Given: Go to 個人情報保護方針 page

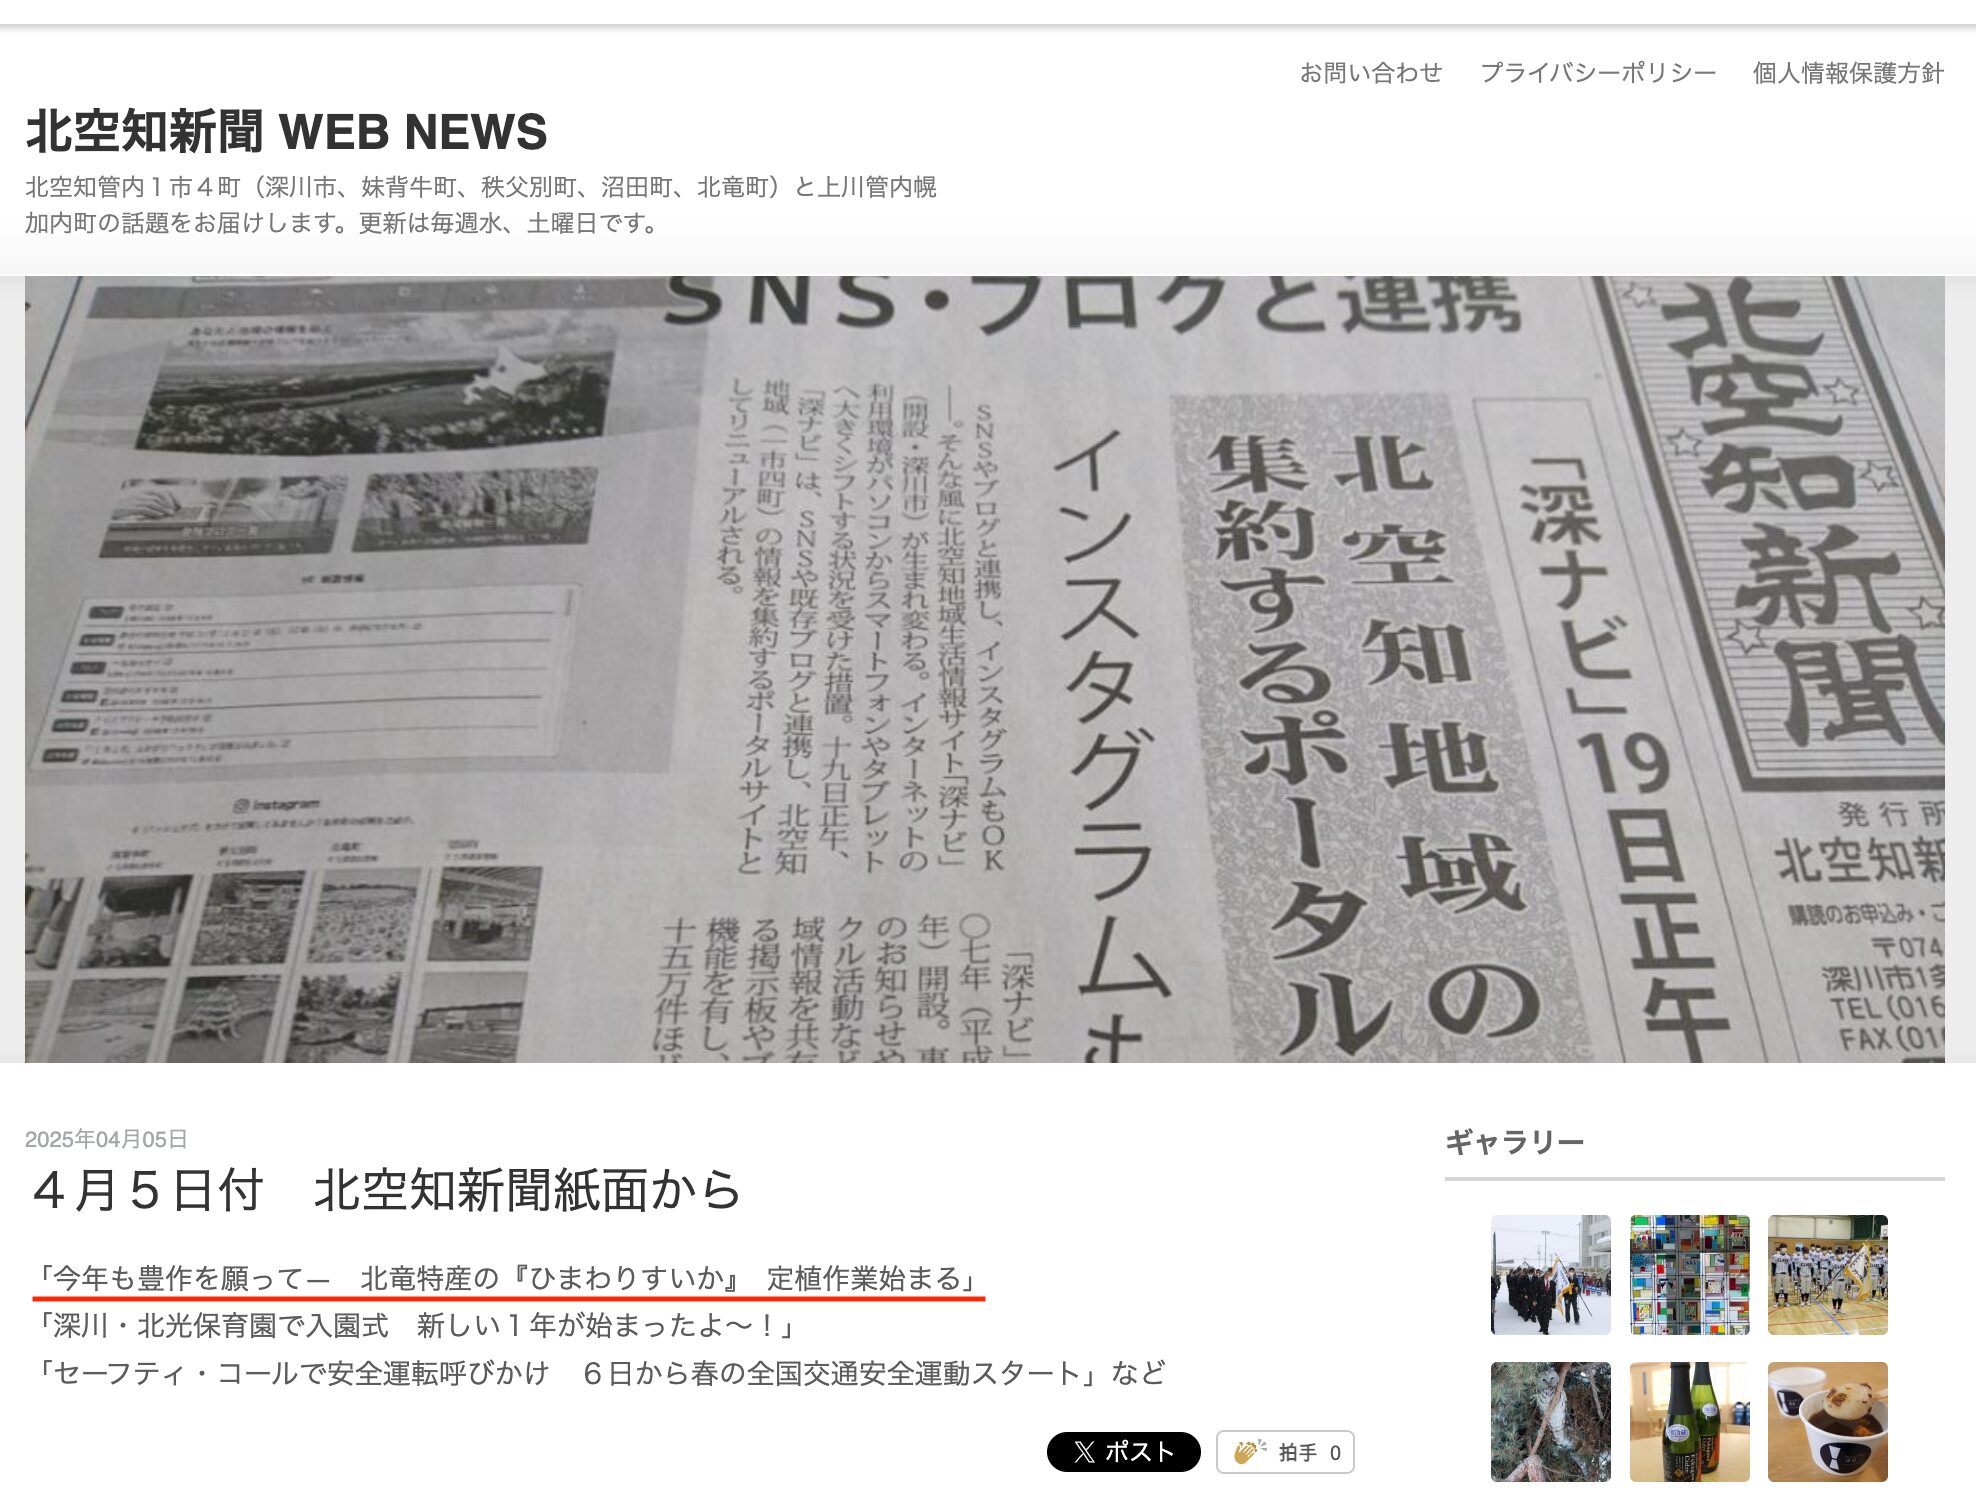Looking at the screenshot, I should pyautogui.click(x=1847, y=73).
